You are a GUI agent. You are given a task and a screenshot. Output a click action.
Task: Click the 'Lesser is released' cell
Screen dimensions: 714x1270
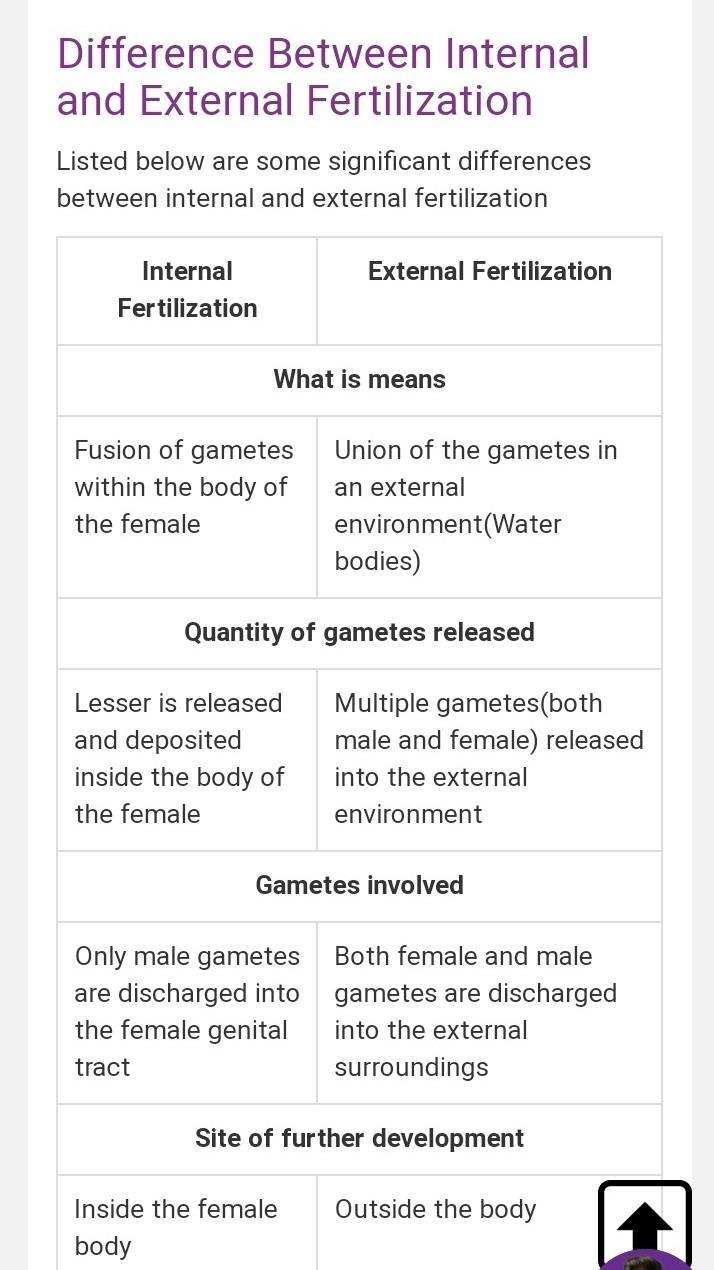(187, 760)
